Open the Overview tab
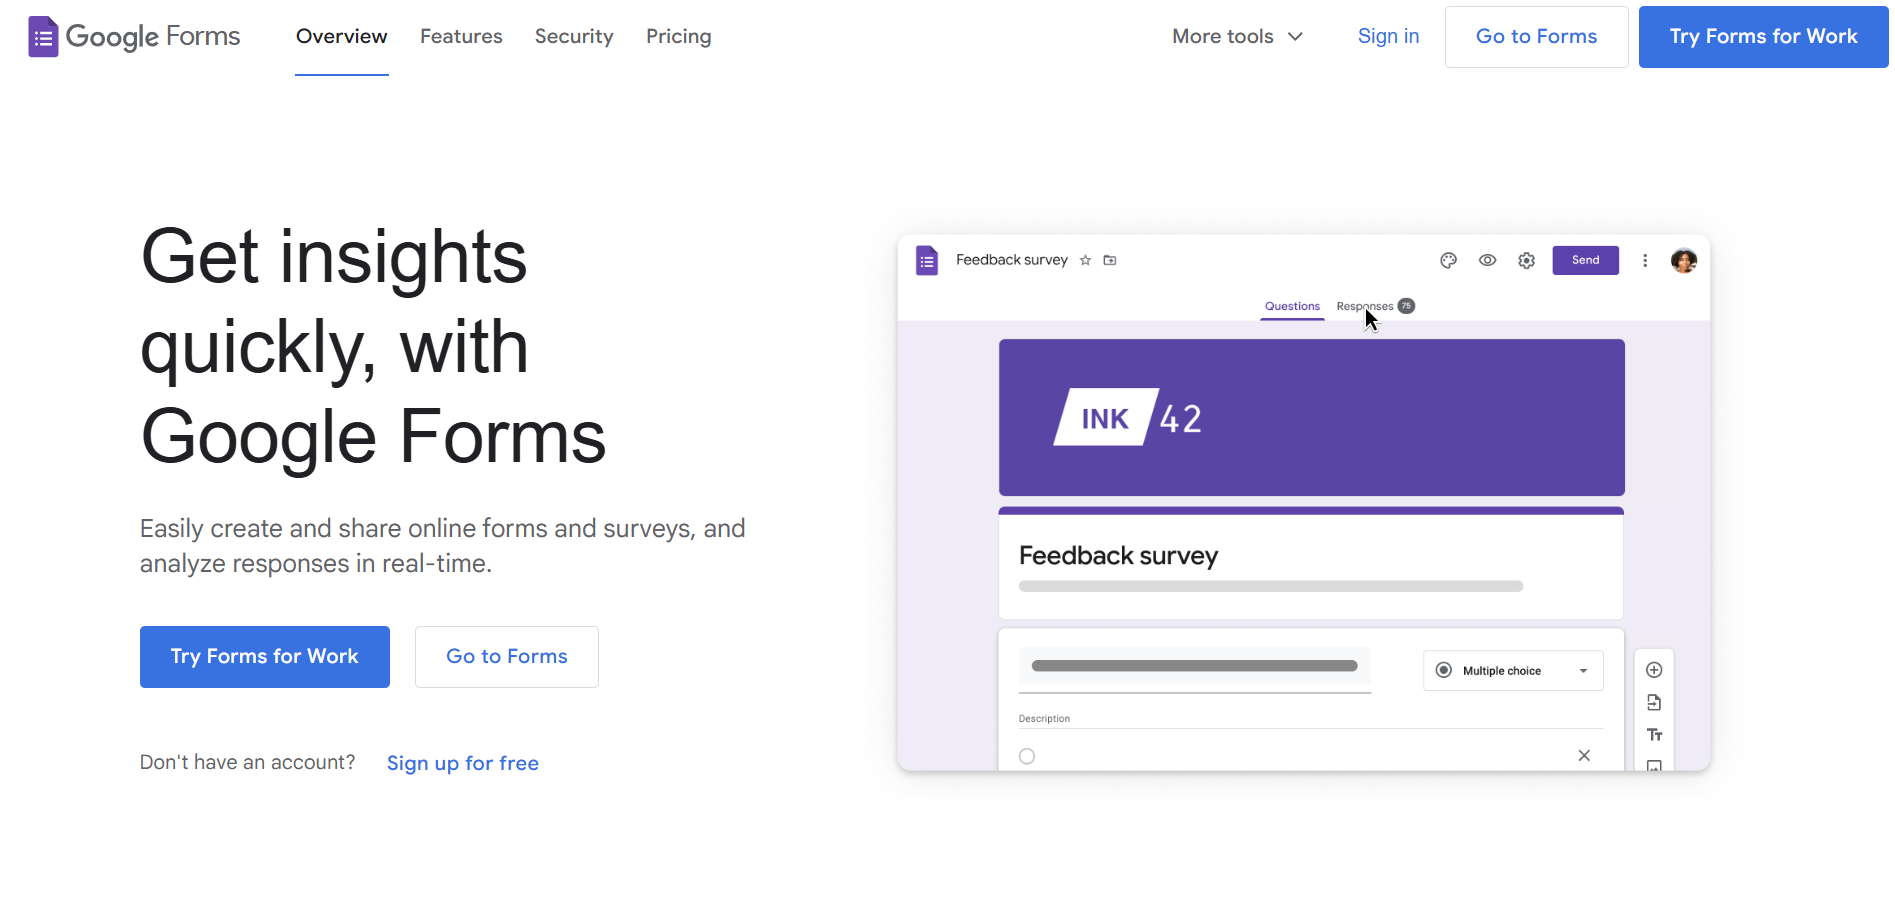 [341, 36]
